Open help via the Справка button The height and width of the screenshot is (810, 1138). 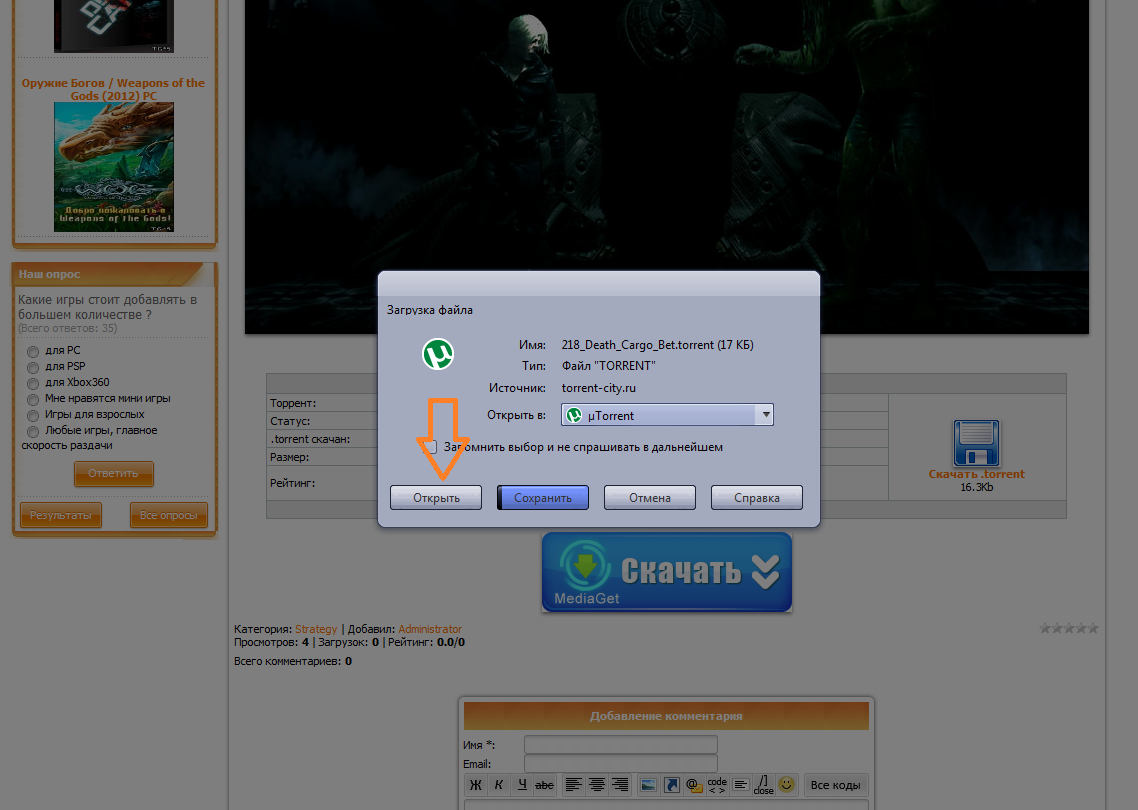tap(756, 498)
